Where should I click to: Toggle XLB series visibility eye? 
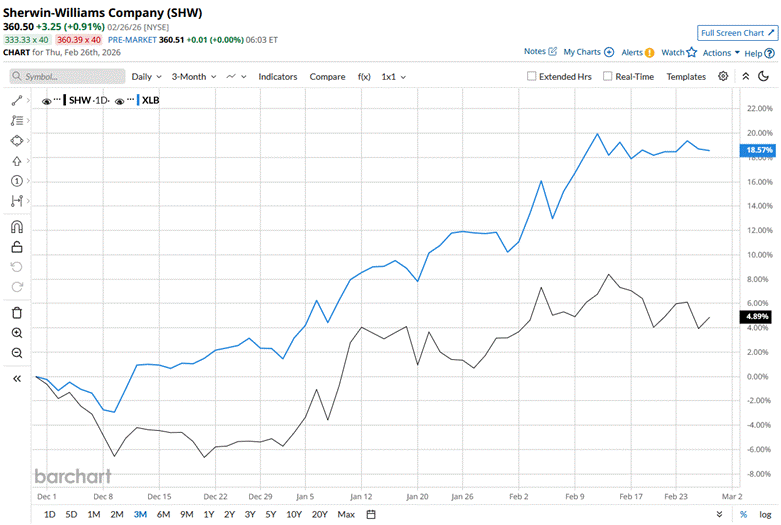pos(120,101)
